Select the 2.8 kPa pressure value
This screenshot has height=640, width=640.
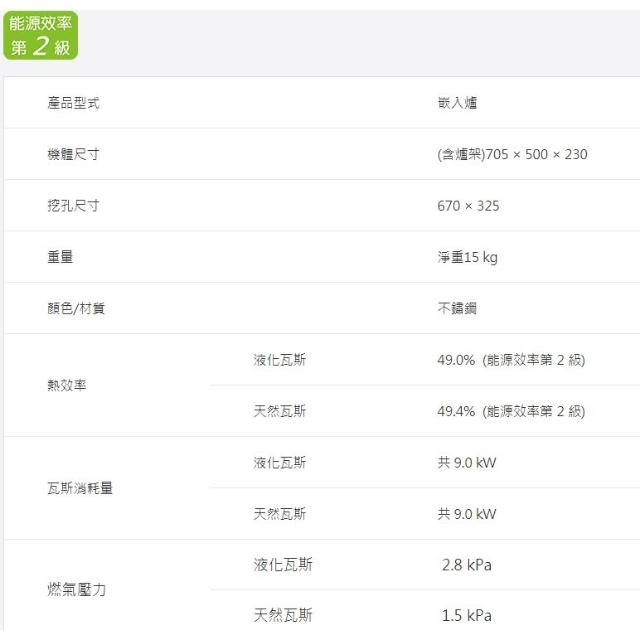click(467, 565)
